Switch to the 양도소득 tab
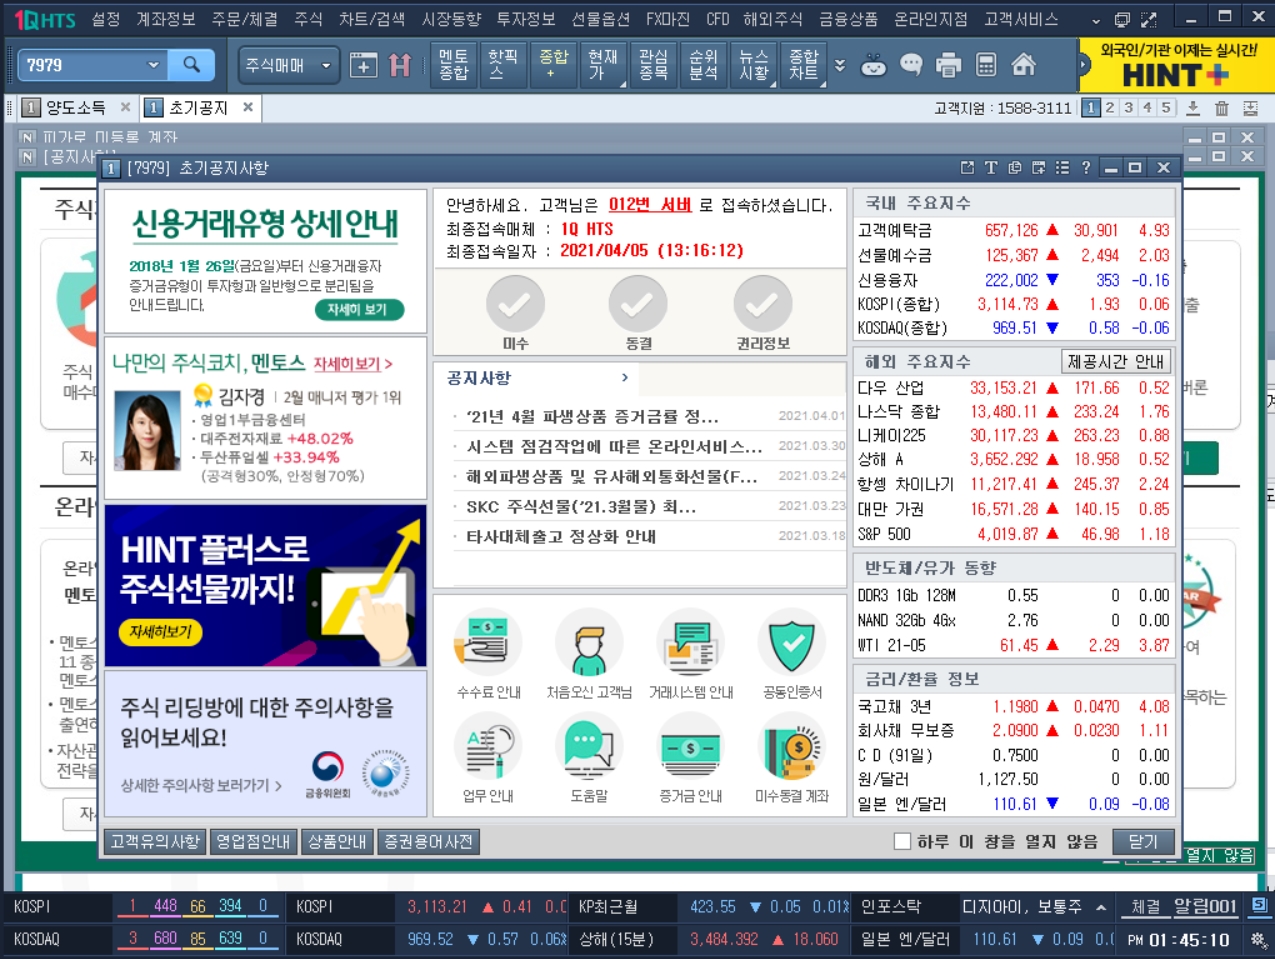Image resolution: width=1275 pixels, height=959 pixels. [75, 108]
